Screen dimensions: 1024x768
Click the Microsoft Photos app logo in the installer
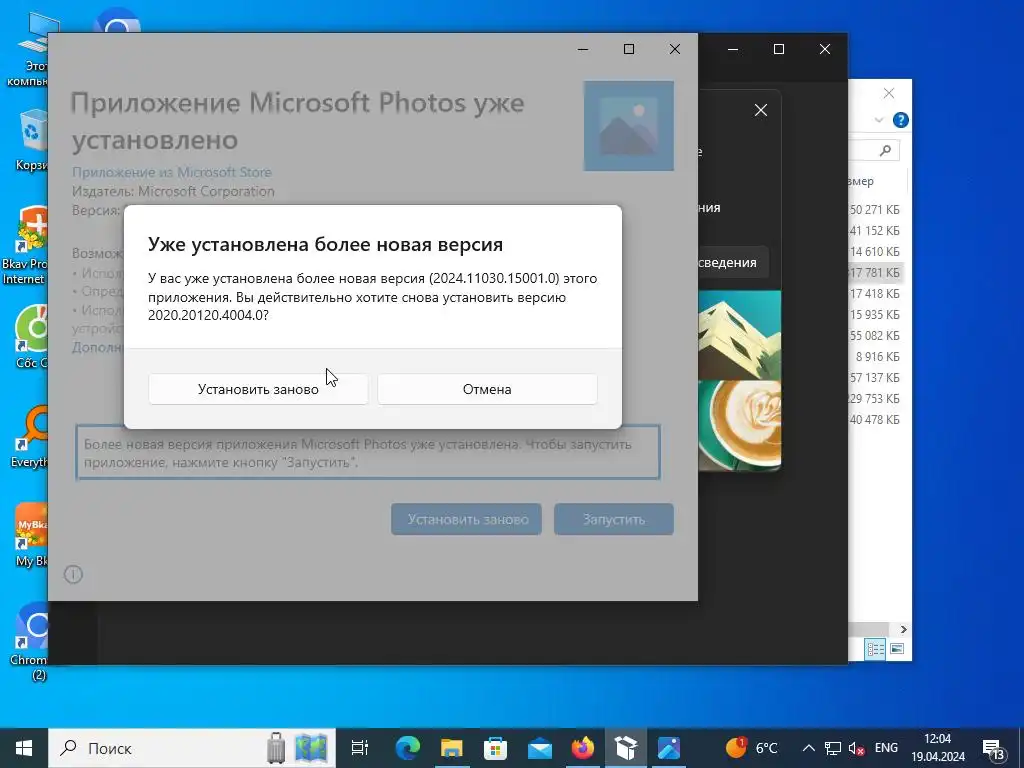(628, 125)
